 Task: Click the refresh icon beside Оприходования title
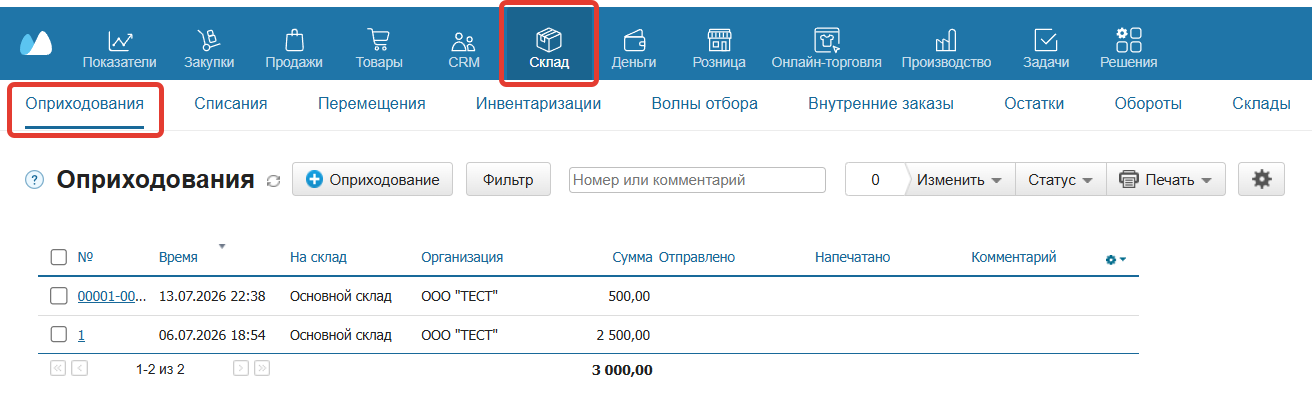274,181
